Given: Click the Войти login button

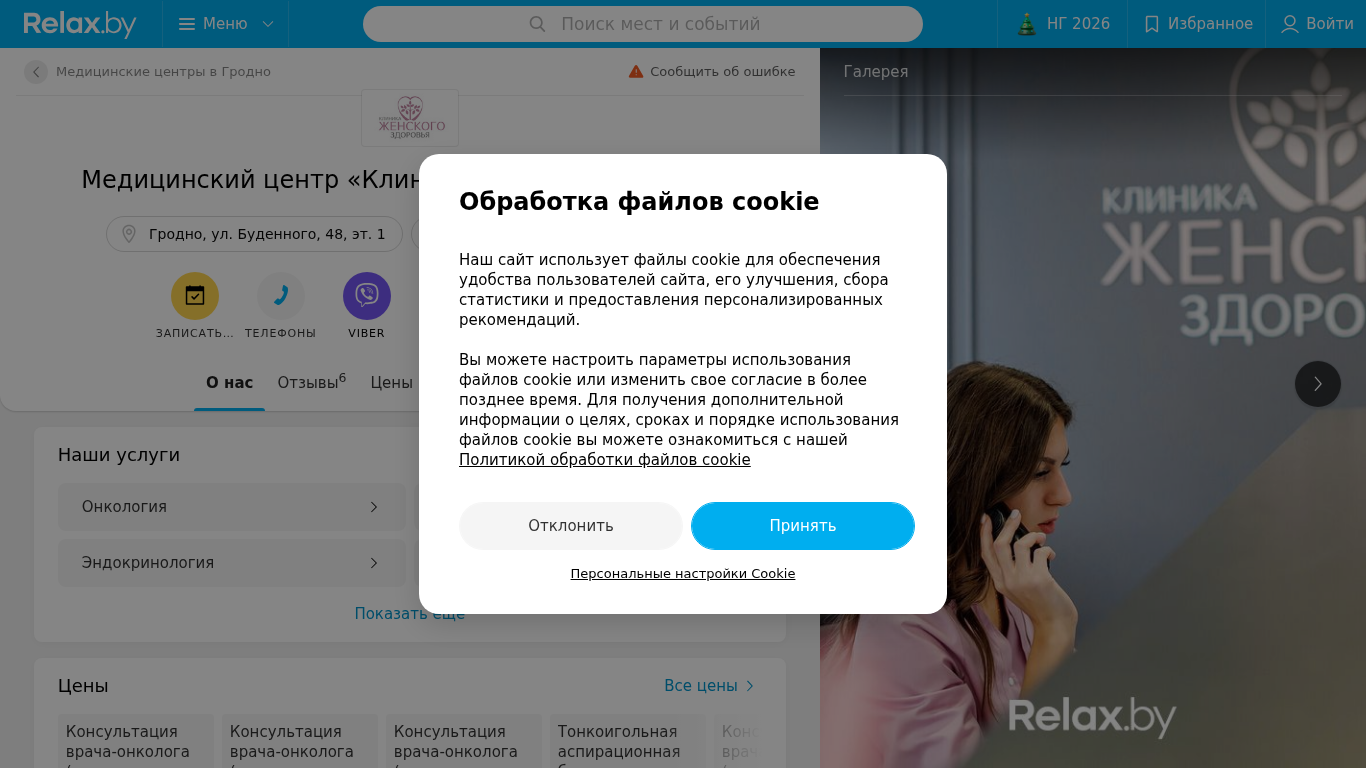Looking at the screenshot, I should (x=1317, y=24).
